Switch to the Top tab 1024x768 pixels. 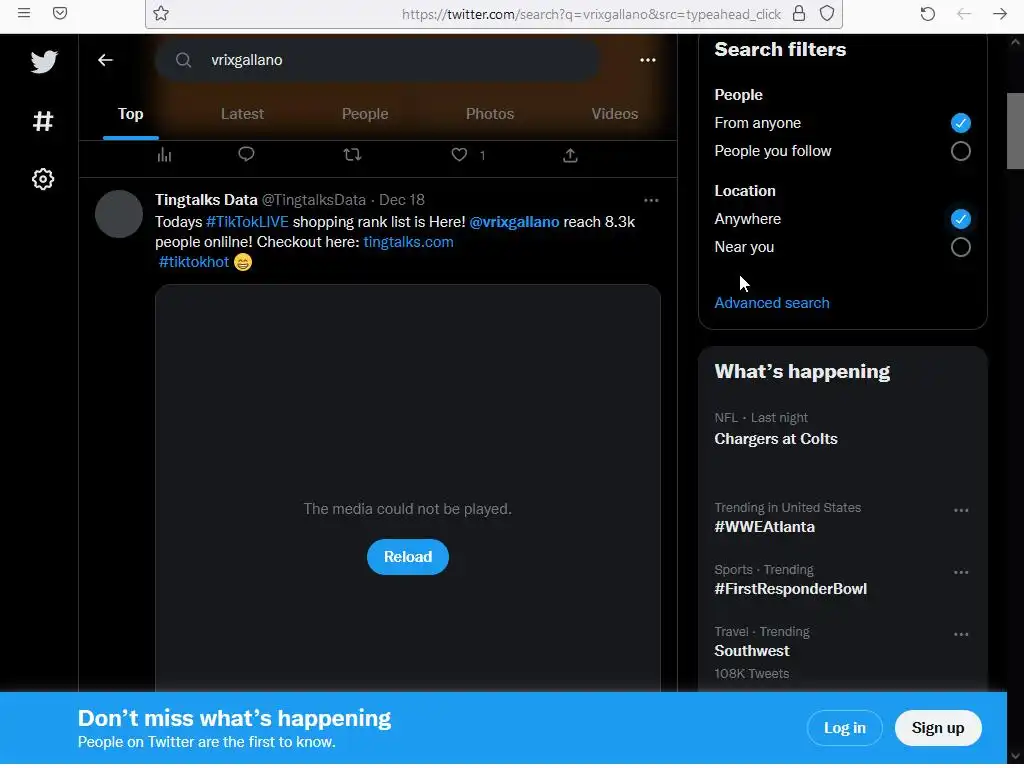coord(131,114)
